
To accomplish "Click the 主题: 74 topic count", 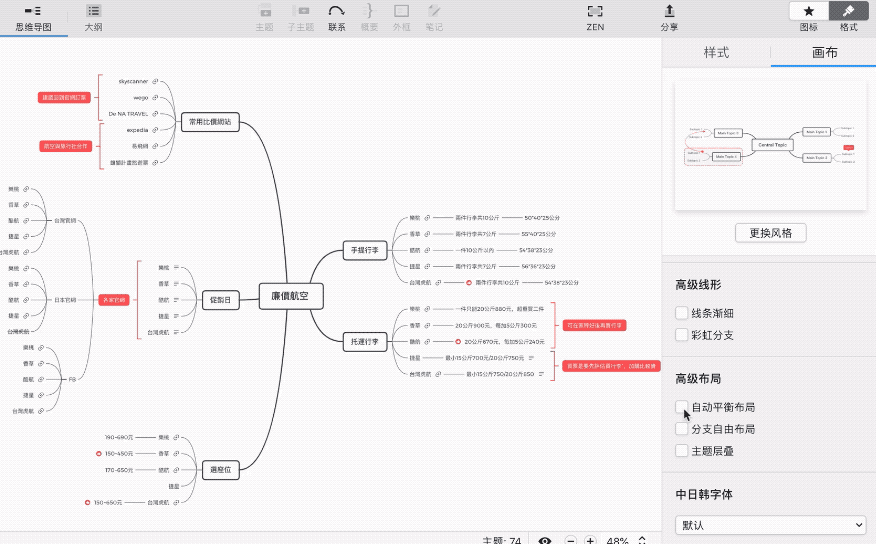I will click(x=501, y=541).
